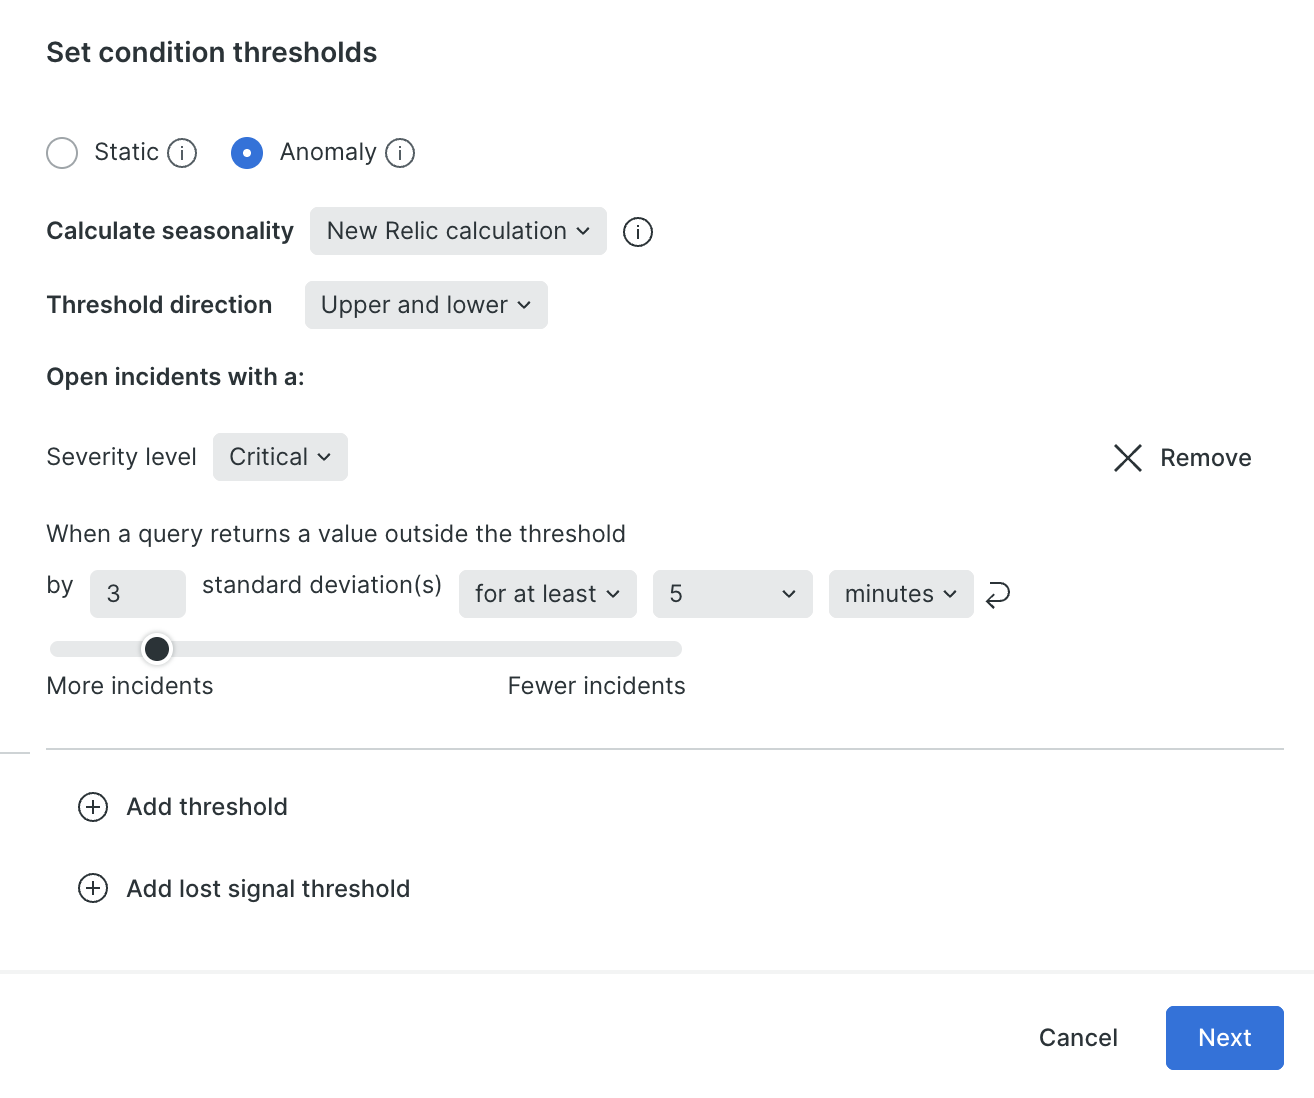This screenshot has width=1314, height=1098.
Task: Click the Cancel button
Action: point(1078,1038)
